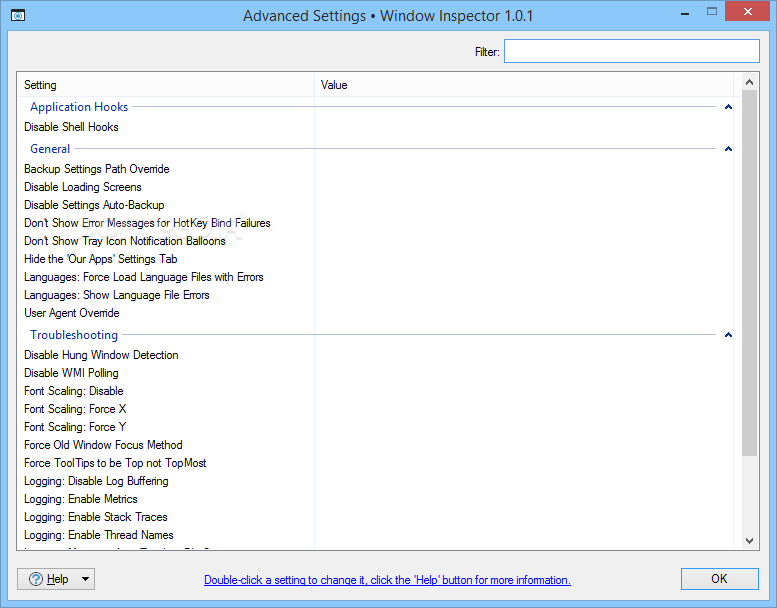Image resolution: width=777 pixels, height=608 pixels.
Task: Select Backup Settings Path Override row
Action: point(97,169)
